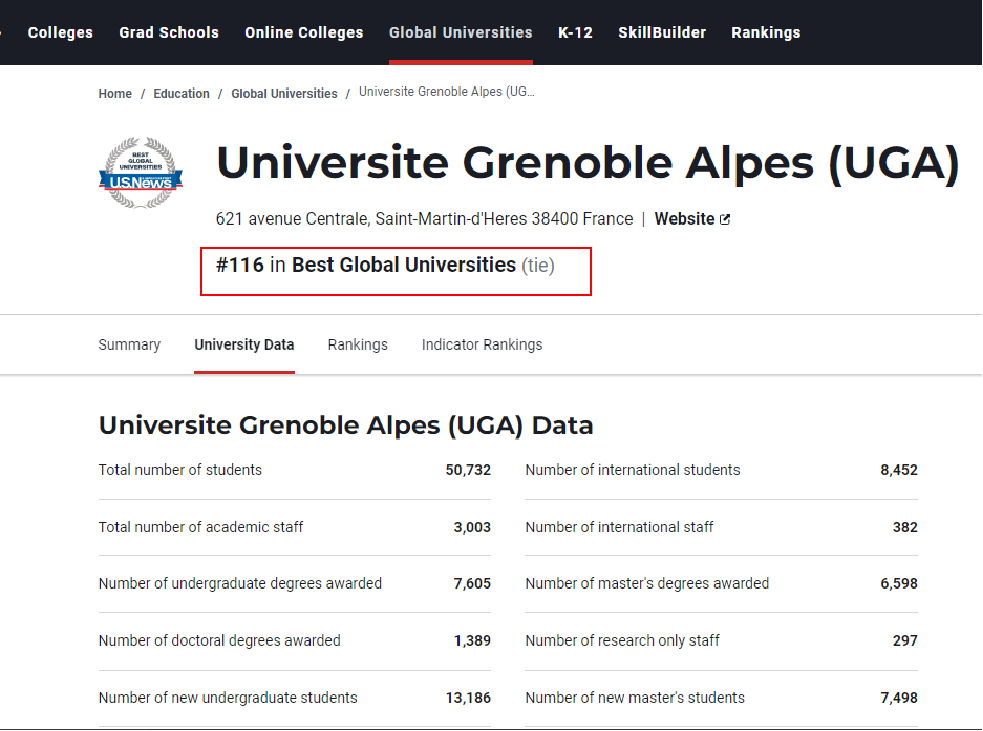Follow the Global Universities breadcrumb link
Image resolution: width=983 pixels, height=731 pixels.
(x=285, y=93)
